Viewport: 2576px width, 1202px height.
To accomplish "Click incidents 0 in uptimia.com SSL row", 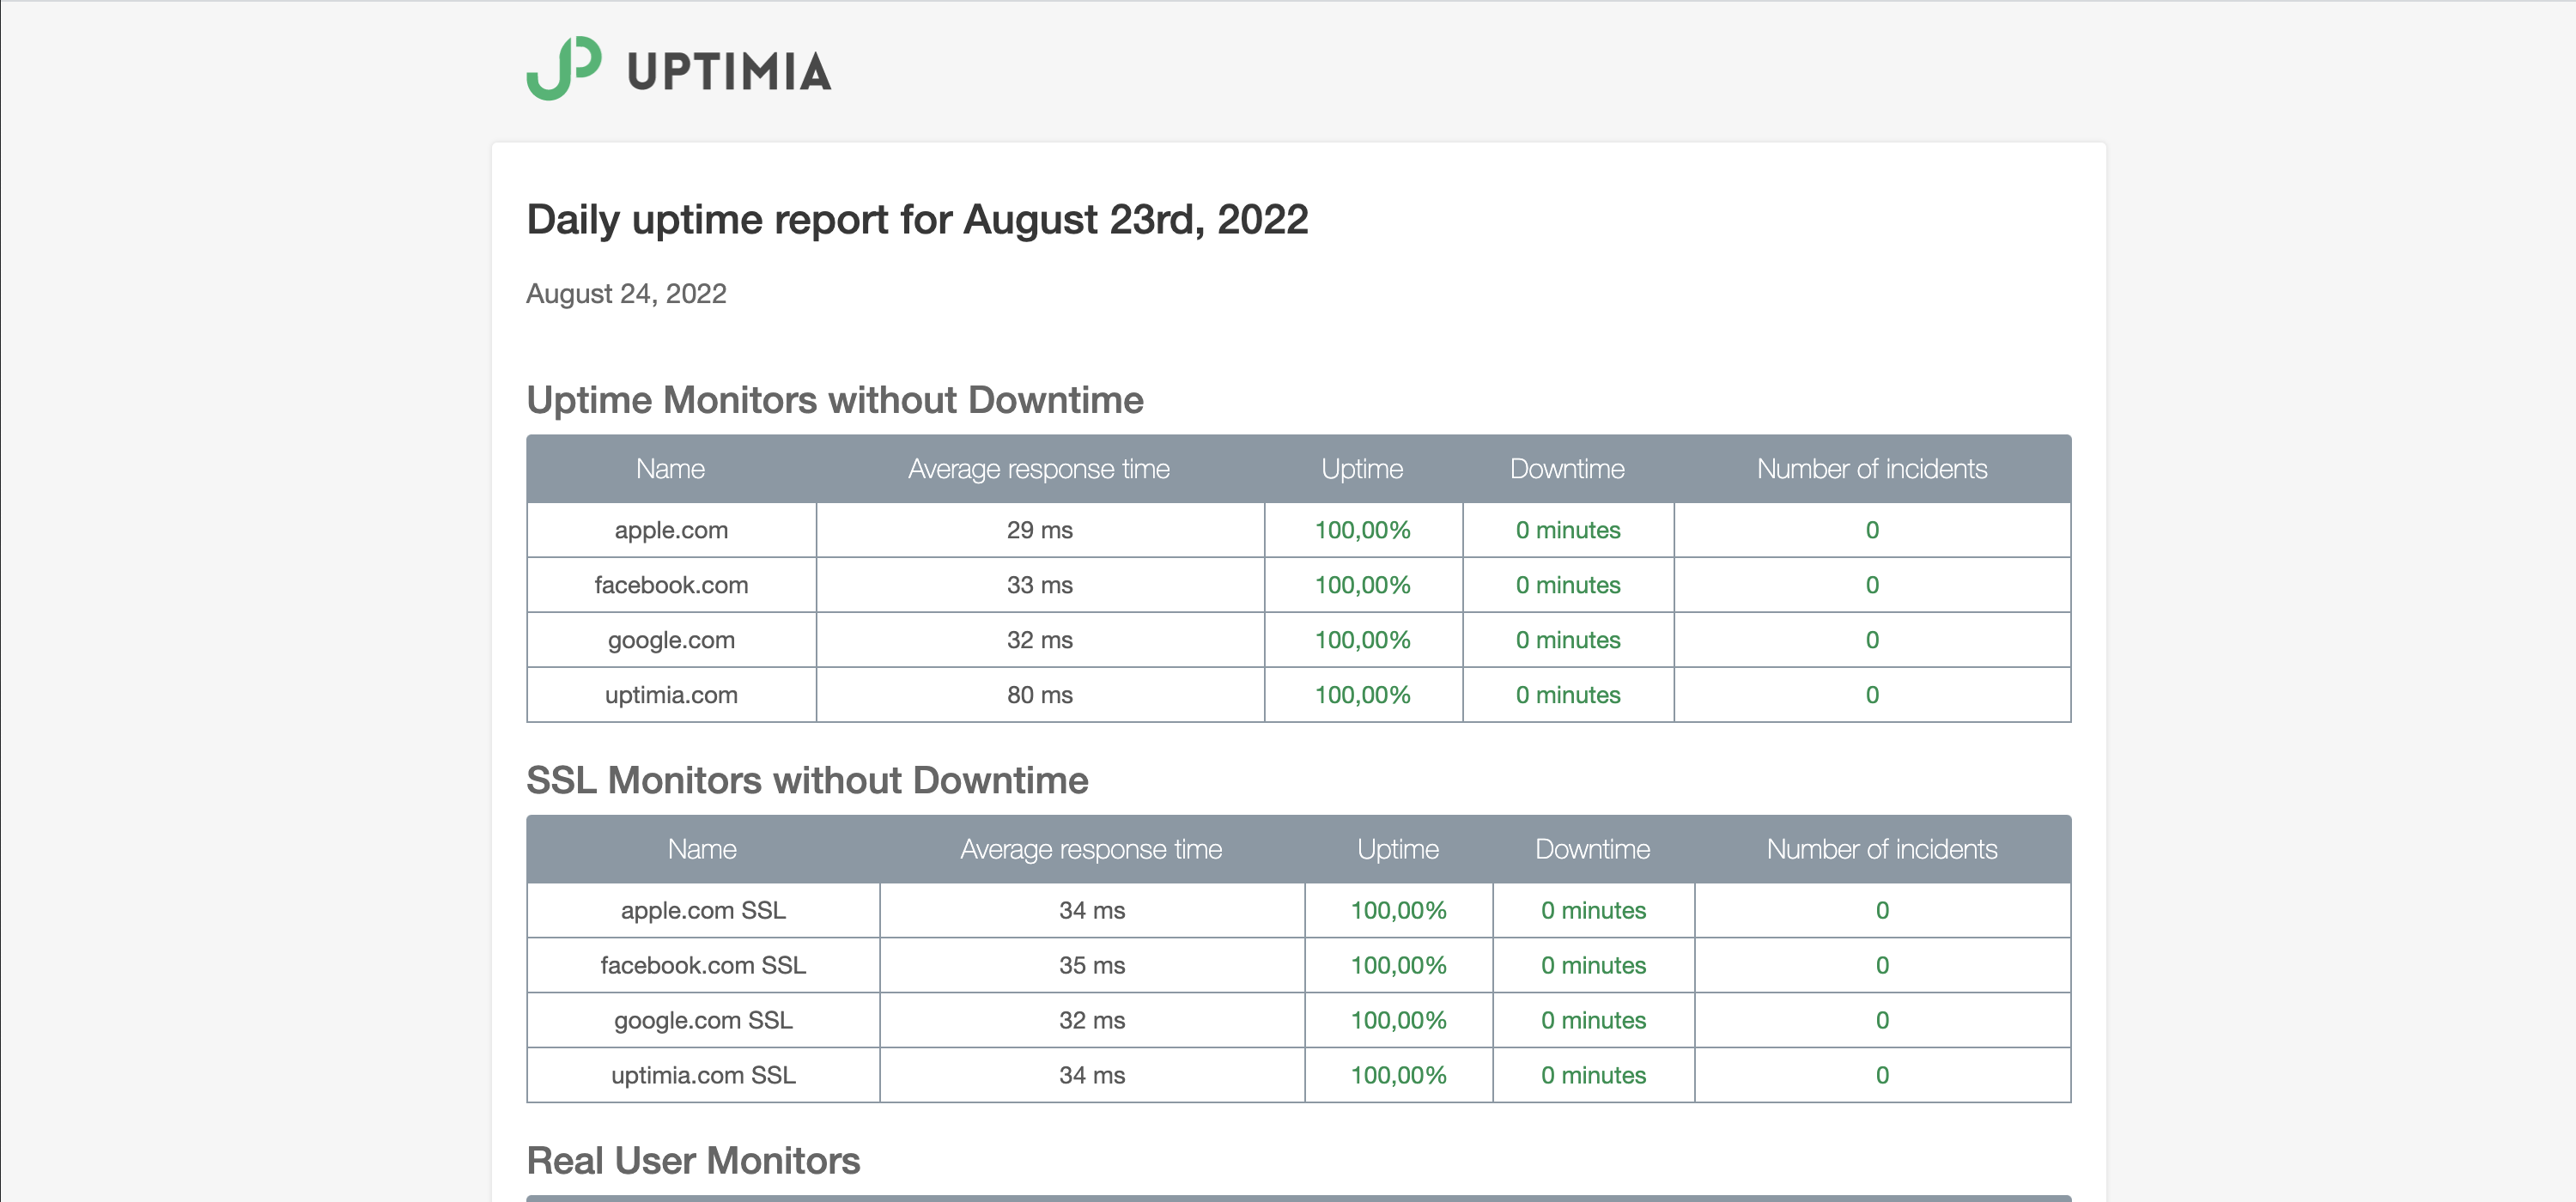I will tap(1882, 1075).
